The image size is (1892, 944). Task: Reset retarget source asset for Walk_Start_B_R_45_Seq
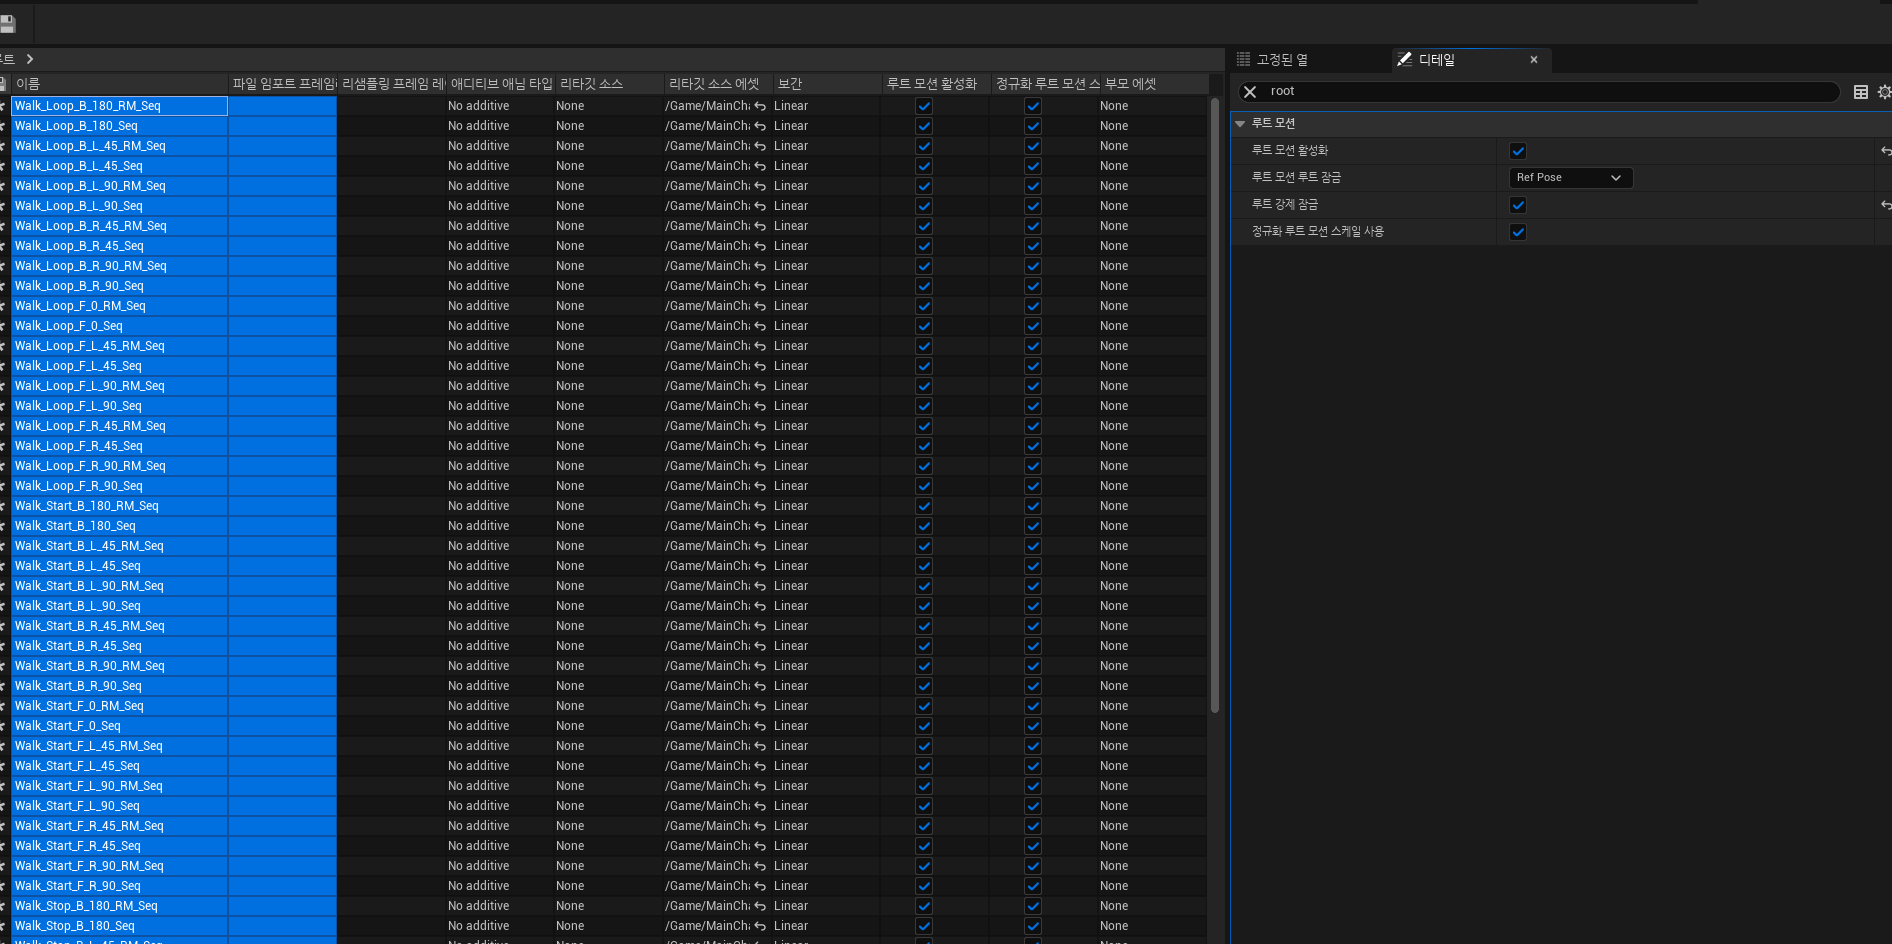tap(761, 646)
